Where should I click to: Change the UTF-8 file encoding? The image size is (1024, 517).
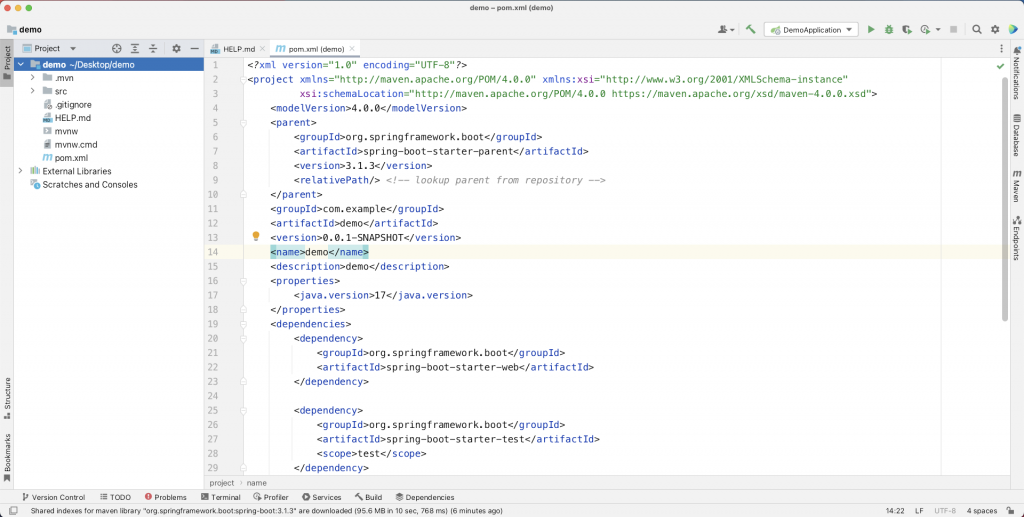[x=945, y=510]
